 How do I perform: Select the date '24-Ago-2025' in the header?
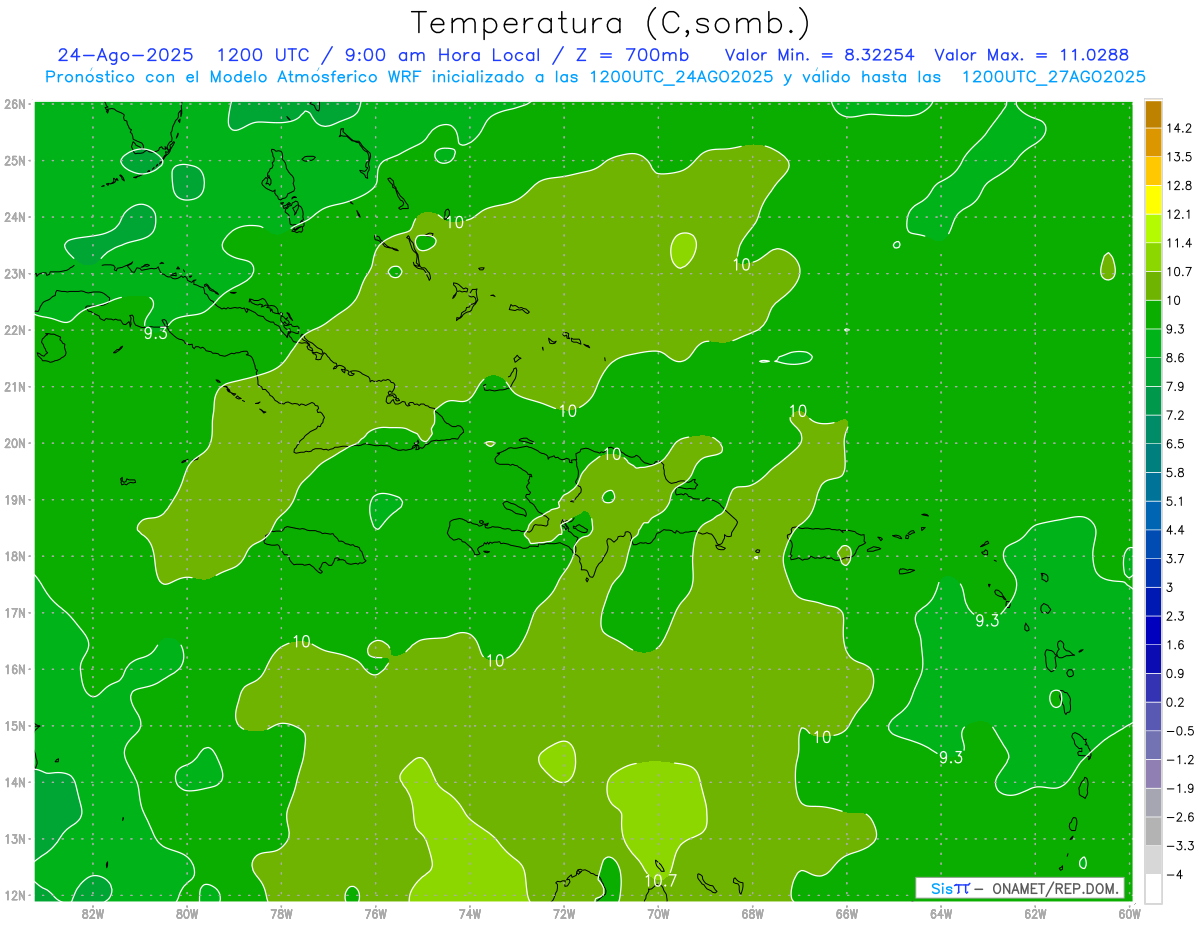(x=127, y=55)
